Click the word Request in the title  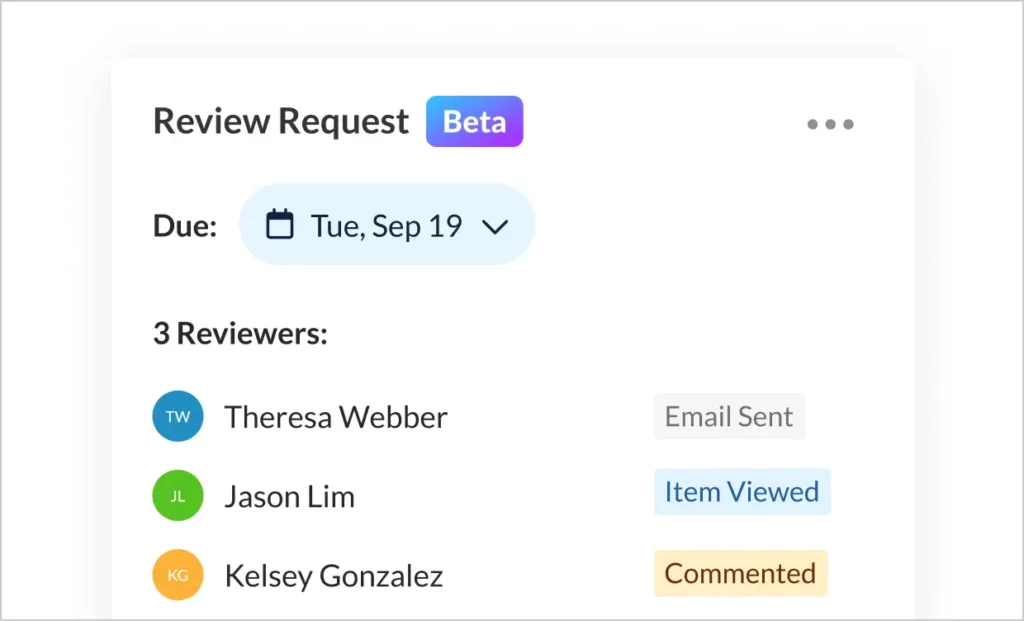point(344,122)
